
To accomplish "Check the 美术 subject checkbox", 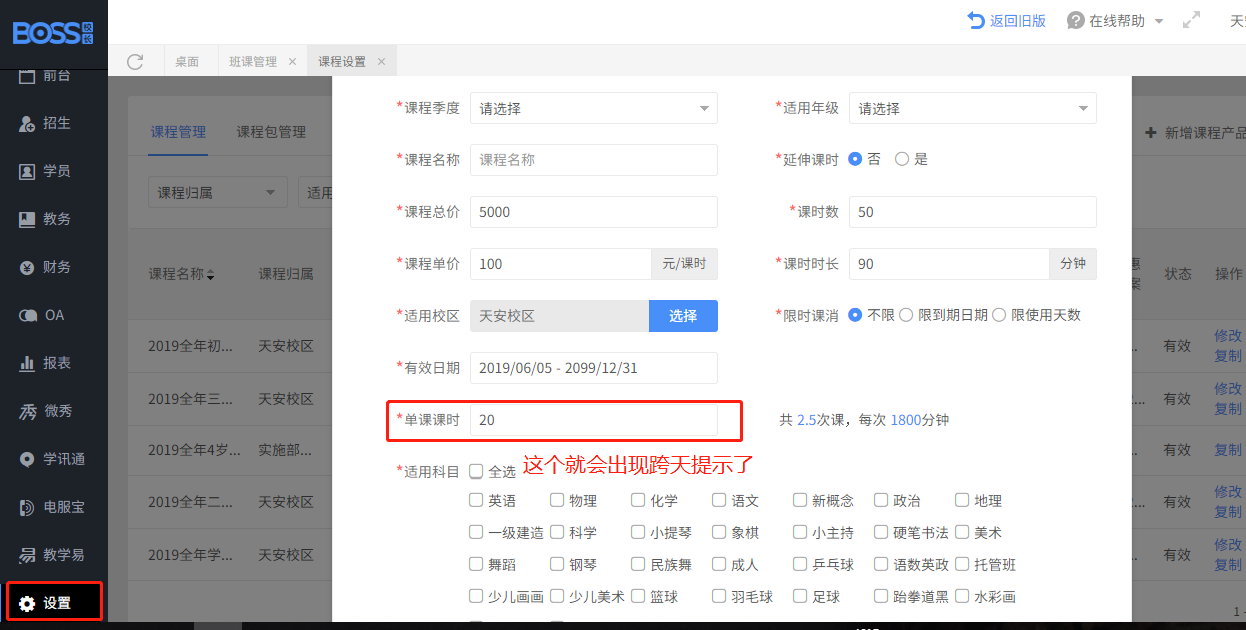I will point(962,532).
